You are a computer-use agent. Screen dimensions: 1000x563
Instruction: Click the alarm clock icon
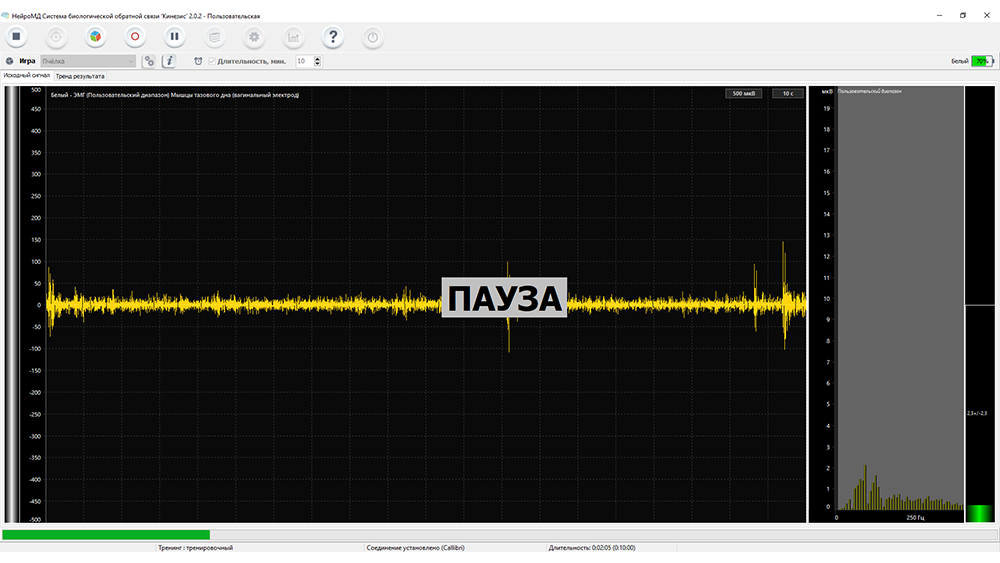(x=198, y=61)
